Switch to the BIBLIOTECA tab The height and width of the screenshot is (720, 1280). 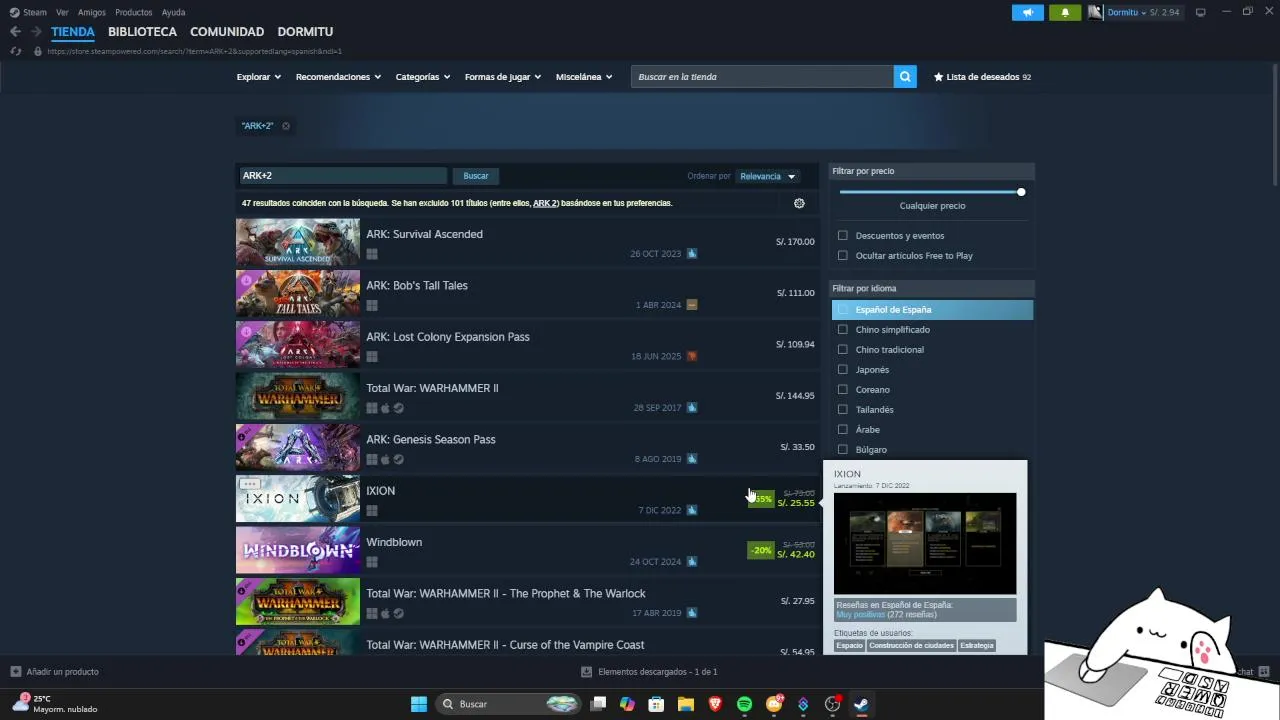click(142, 32)
